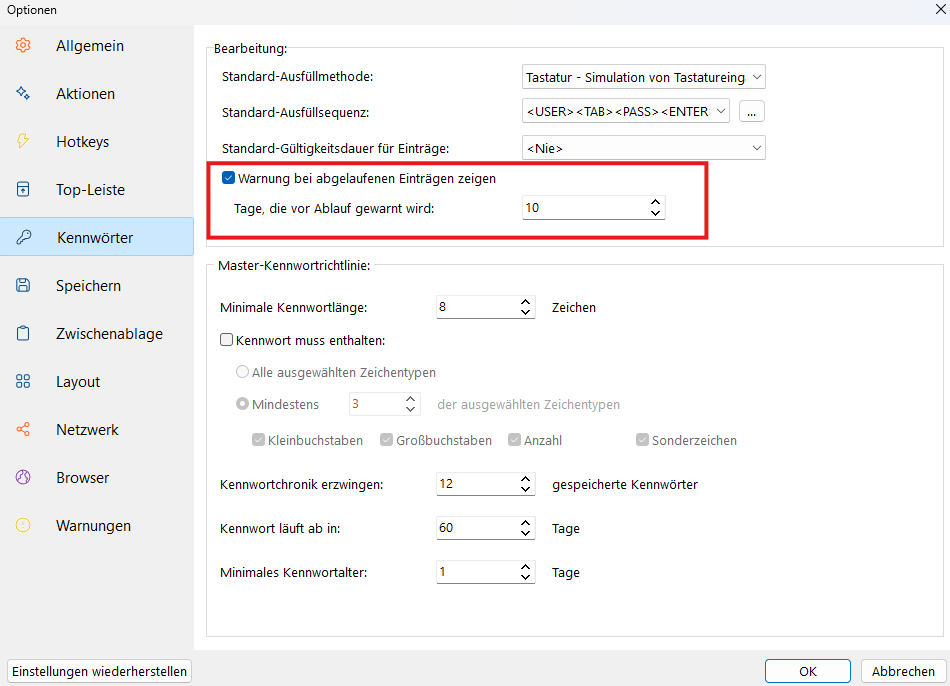Switch to the Aktionen settings tab

tap(97, 93)
